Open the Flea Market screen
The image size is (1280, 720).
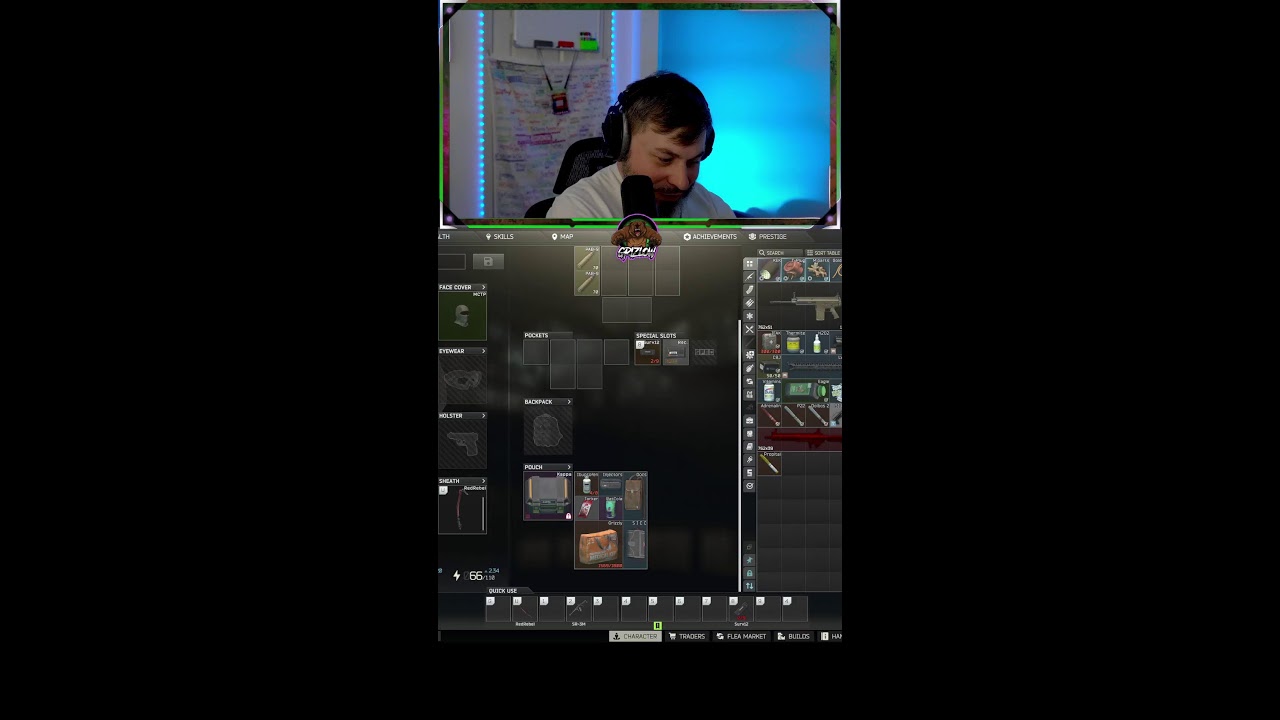pyautogui.click(x=741, y=636)
